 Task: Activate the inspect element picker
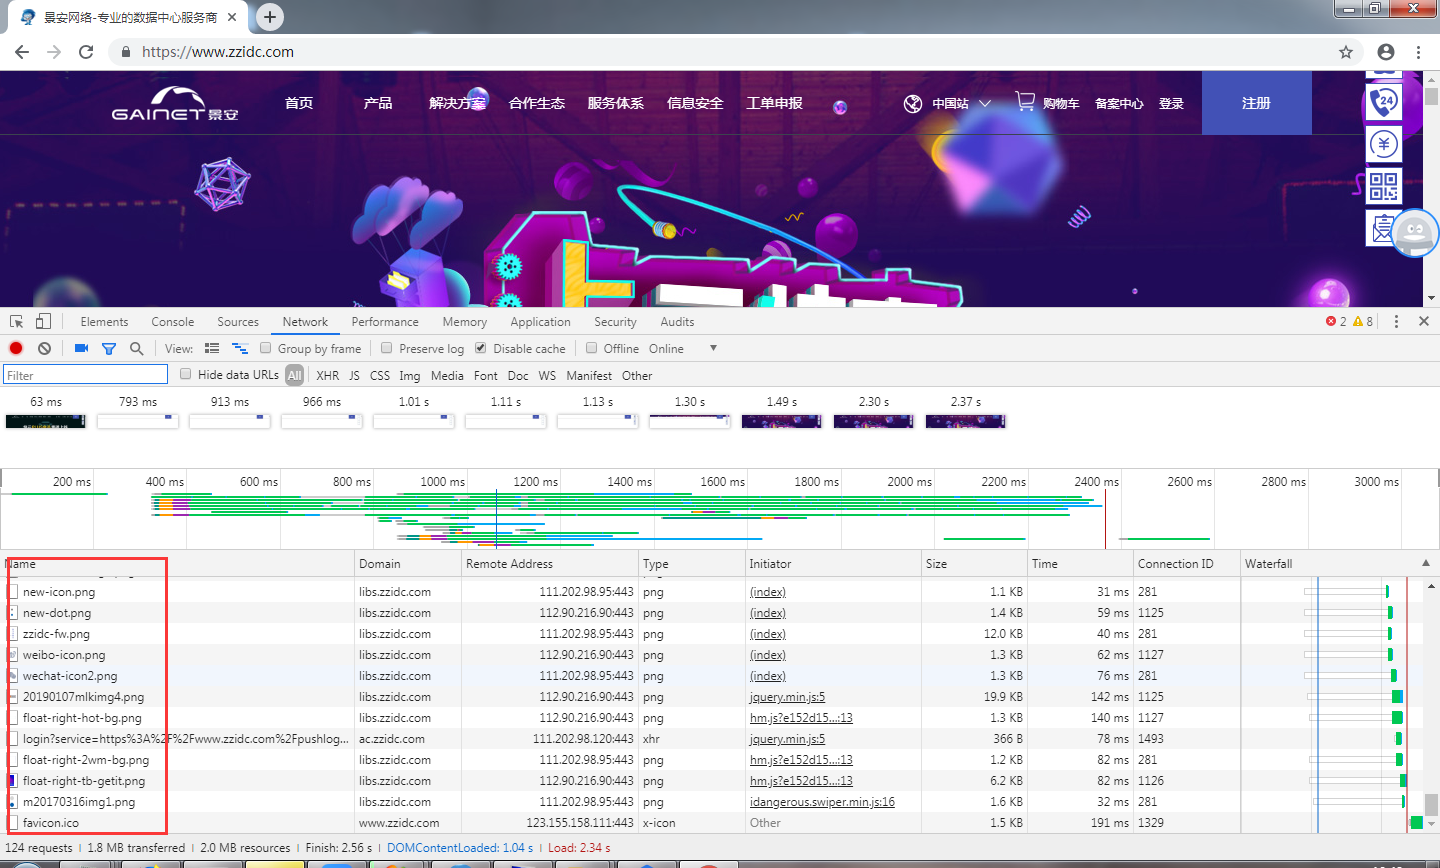[16, 321]
